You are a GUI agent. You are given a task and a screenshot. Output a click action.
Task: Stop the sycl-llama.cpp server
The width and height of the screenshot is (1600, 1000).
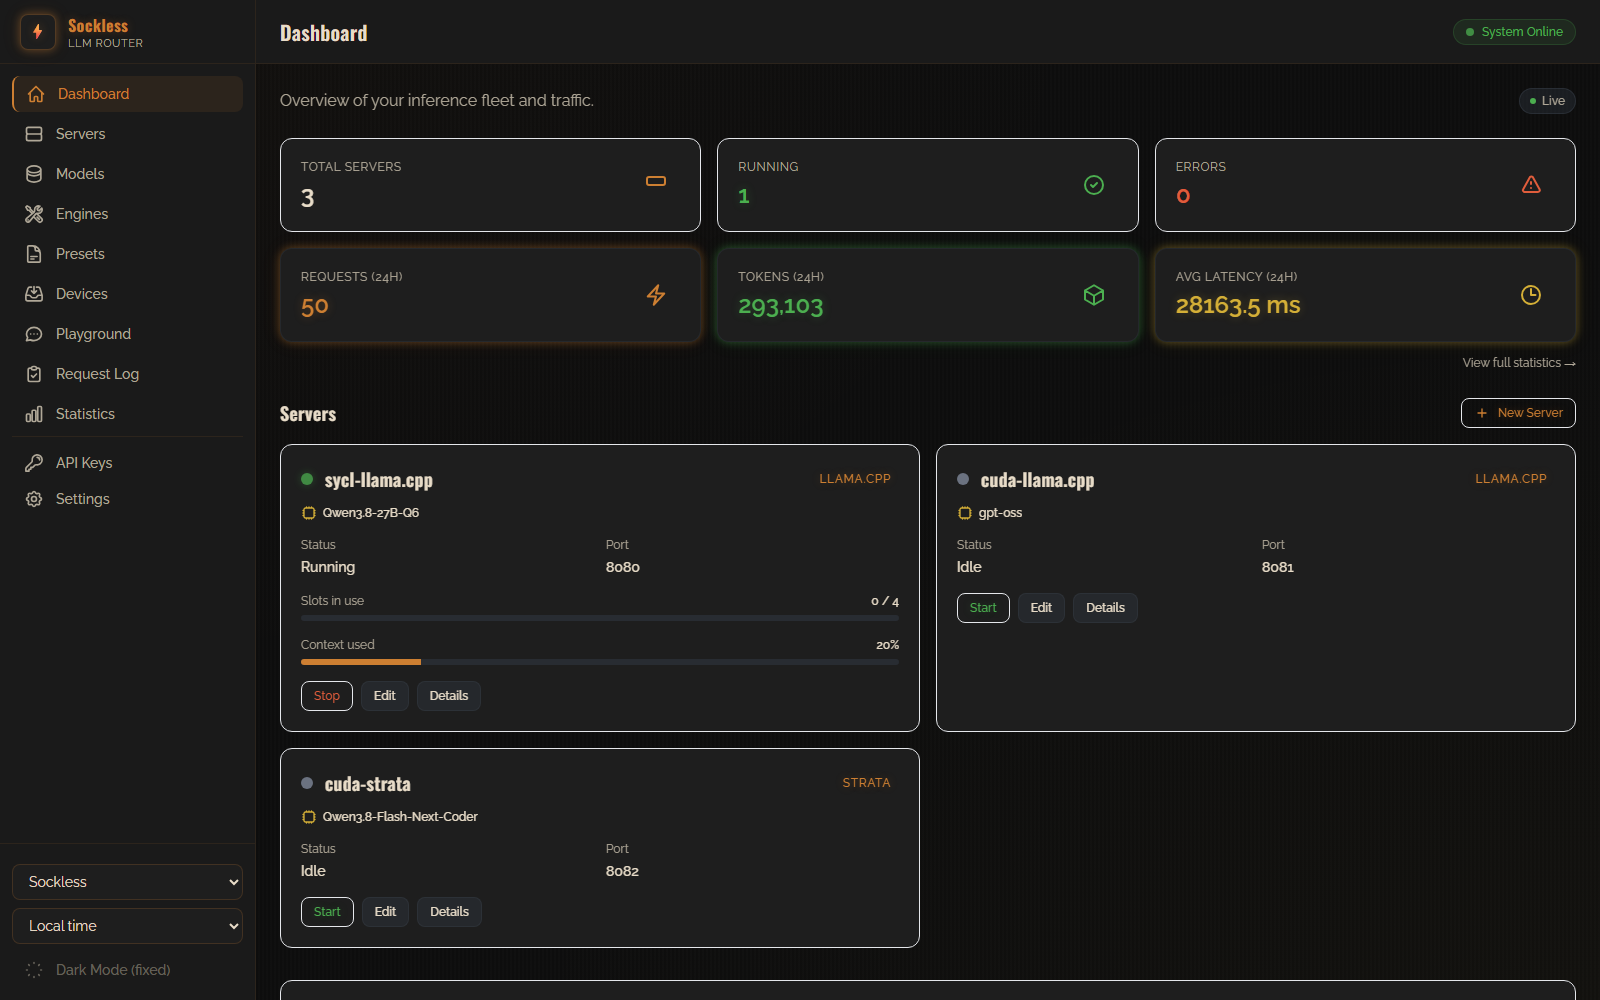pyautogui.click(x=327, y=696)
